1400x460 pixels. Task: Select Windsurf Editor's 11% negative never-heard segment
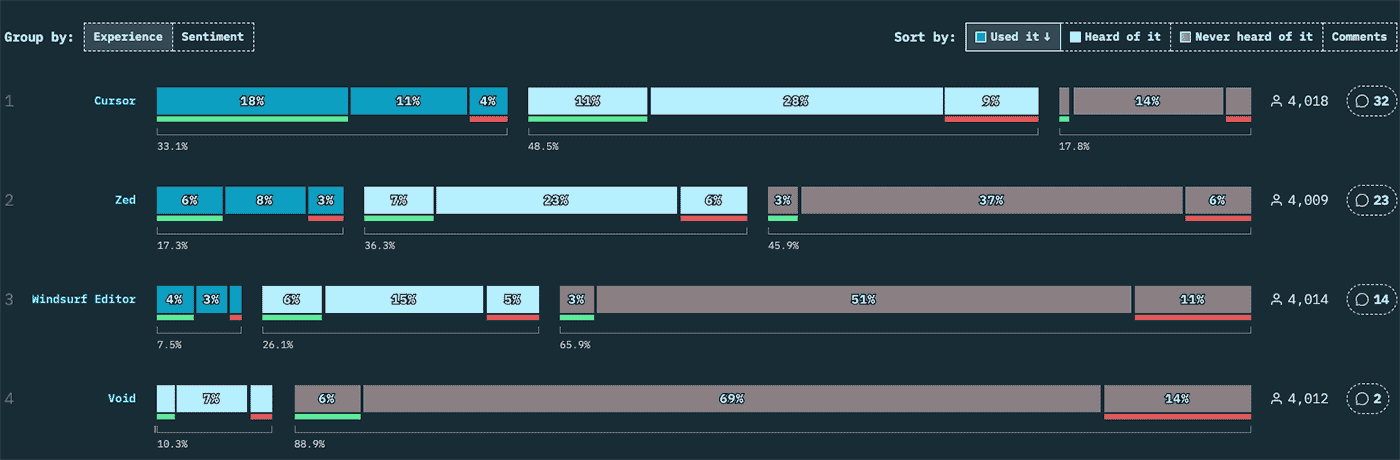(x=1193, y=299)
